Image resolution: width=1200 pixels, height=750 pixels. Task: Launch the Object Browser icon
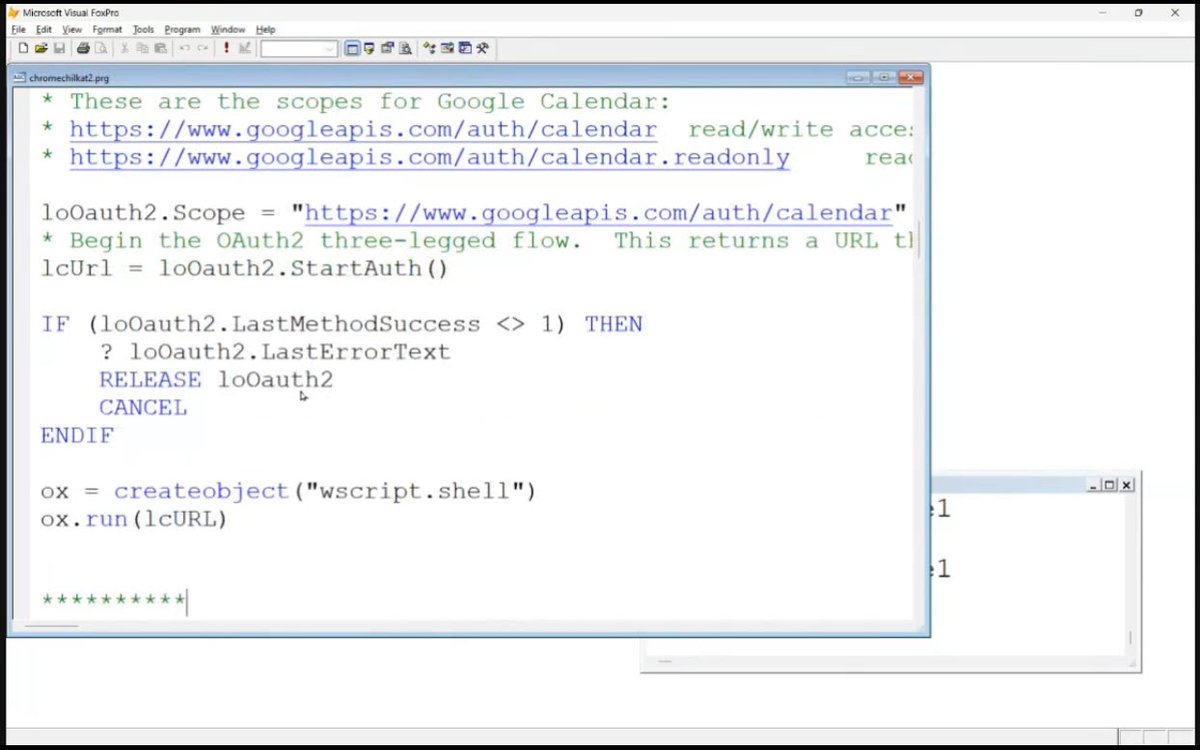pyautogui.click(x=447, y=48)
